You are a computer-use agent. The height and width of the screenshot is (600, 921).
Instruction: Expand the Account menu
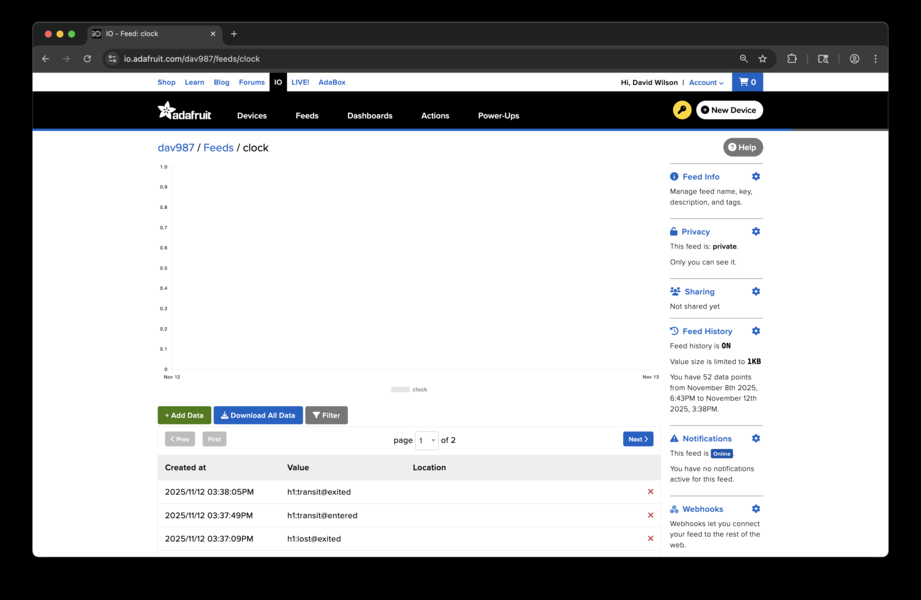click(x=707, y=82)
